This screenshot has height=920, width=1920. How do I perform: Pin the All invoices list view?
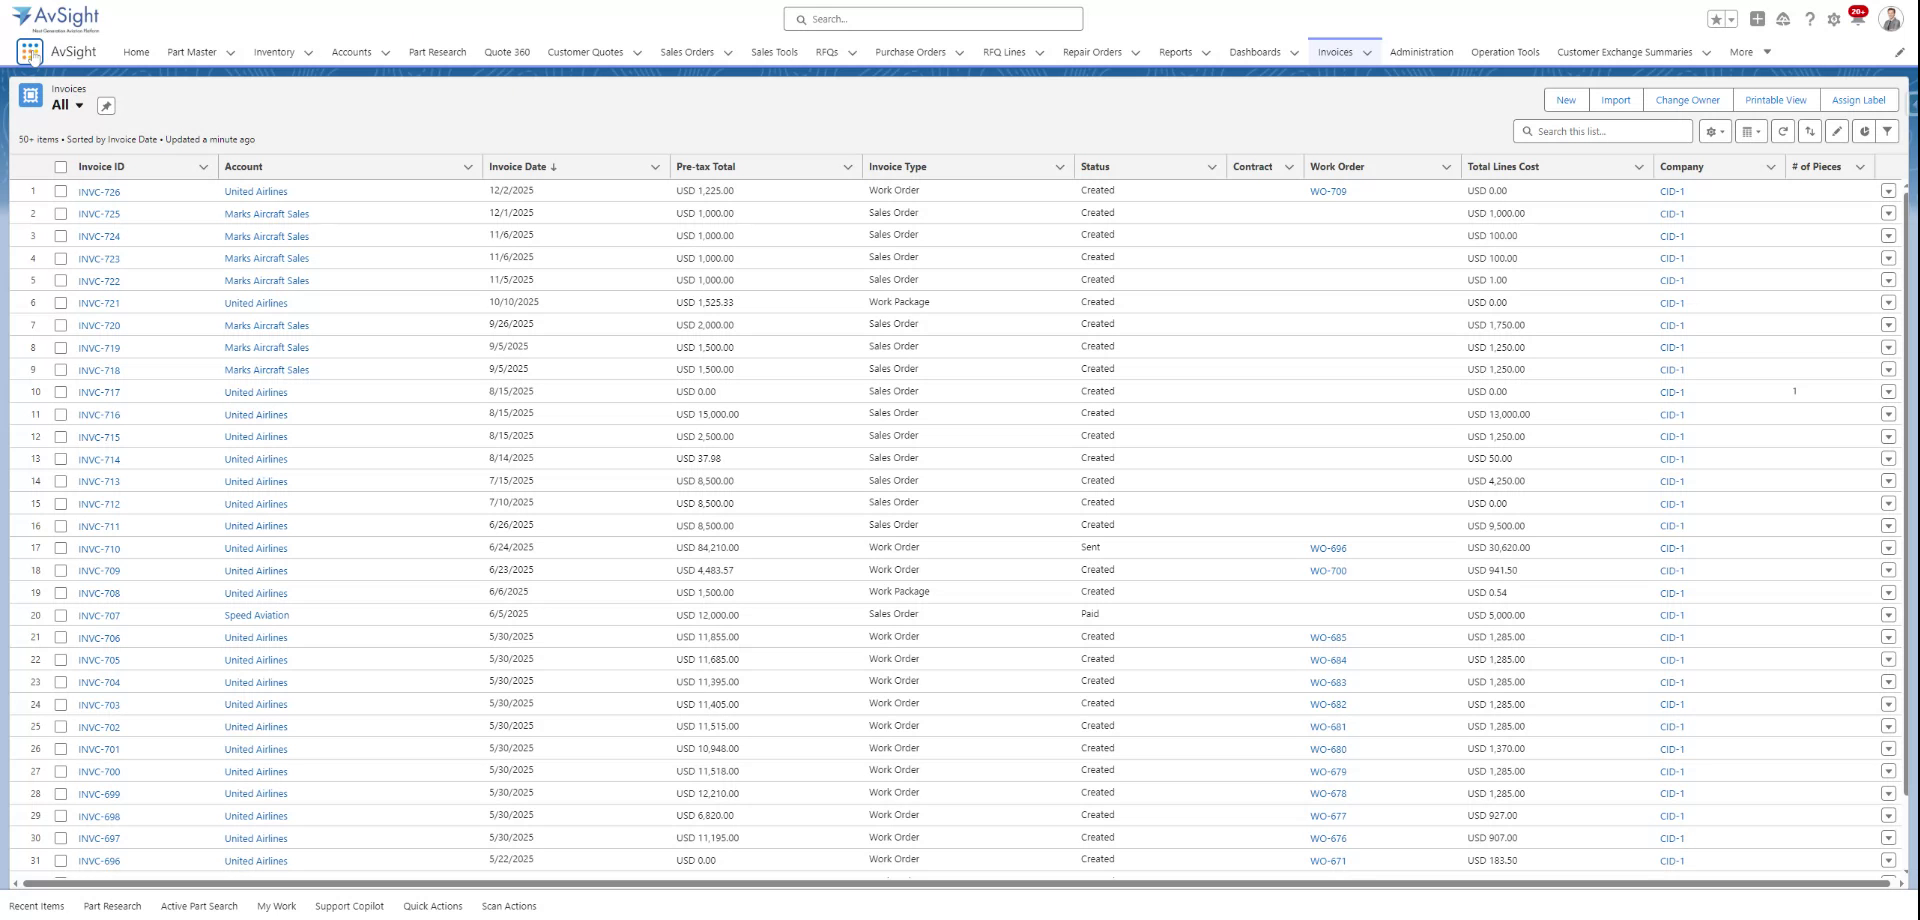point(106,105)
